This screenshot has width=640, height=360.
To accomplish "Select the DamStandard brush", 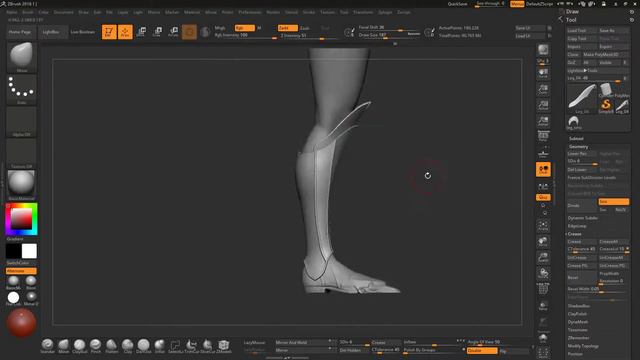I will (143, 346).
